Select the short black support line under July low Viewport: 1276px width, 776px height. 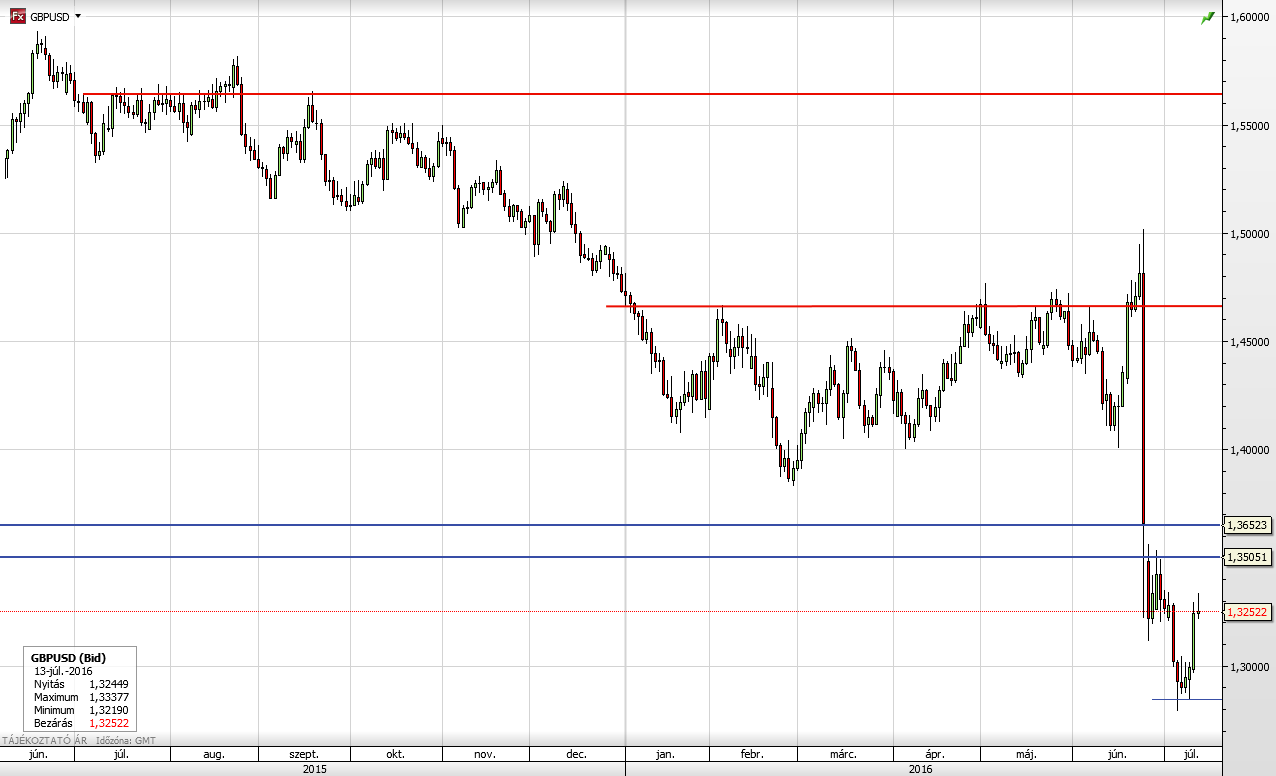click(x=1186, y=699)
